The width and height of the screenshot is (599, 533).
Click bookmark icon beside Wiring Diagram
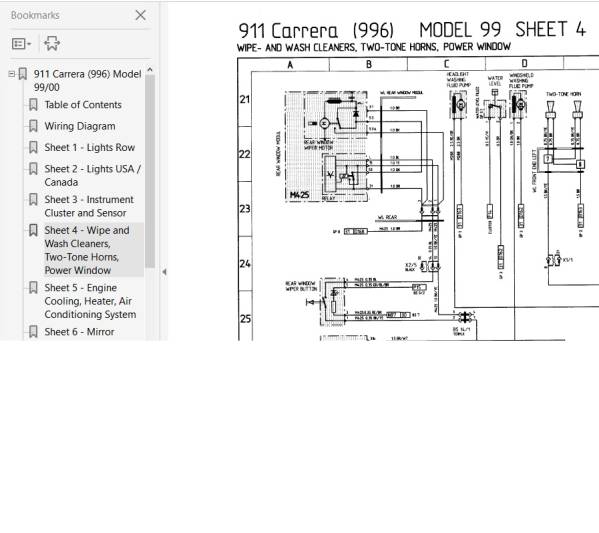pyautogui.click(x=33, y=126)
